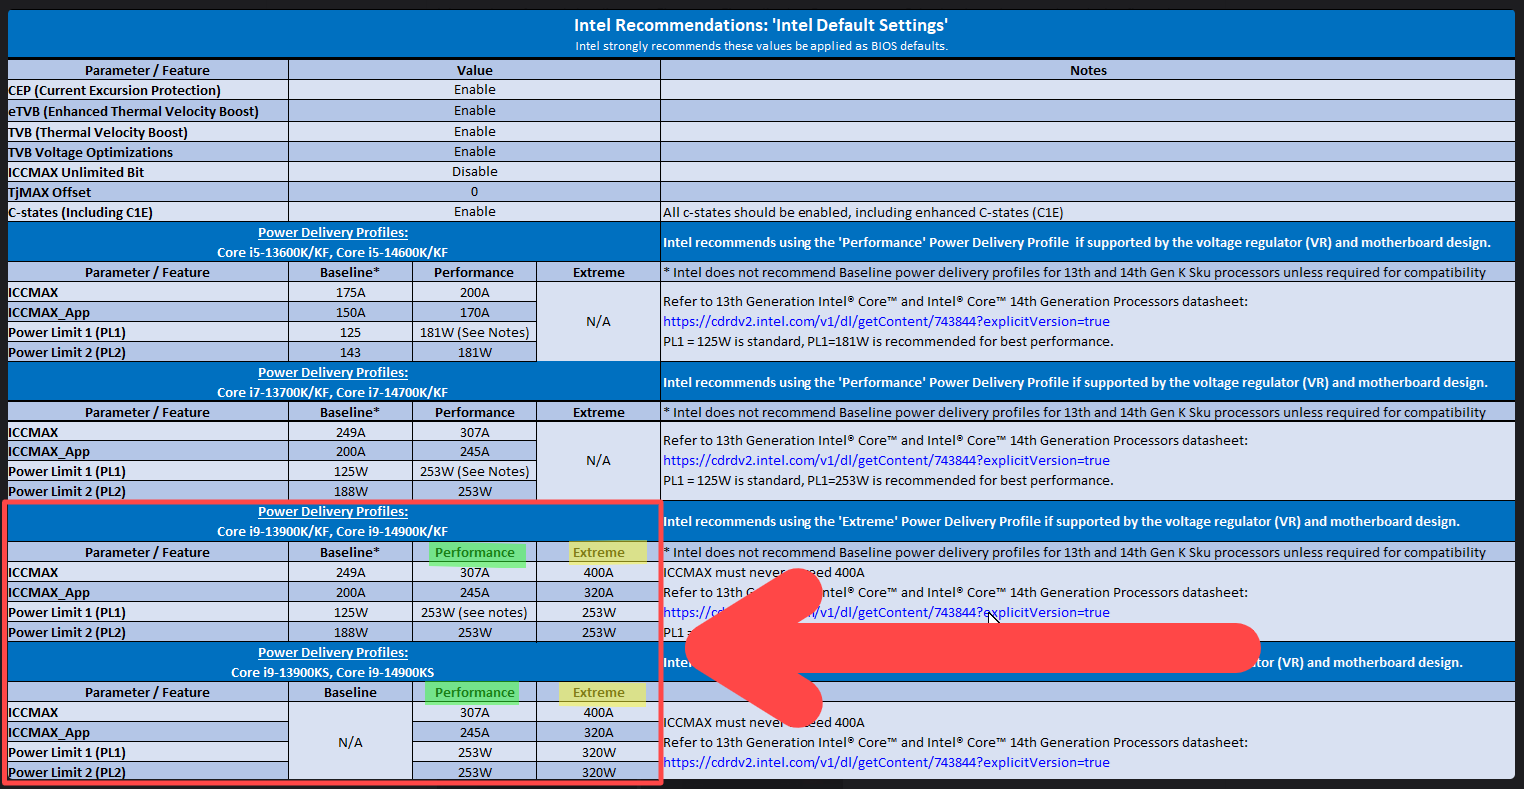This screenshot has height=789, width=1524.
Task: Select the 'TVB Voltage Optimizations' row label
Action: click(90, 152)
